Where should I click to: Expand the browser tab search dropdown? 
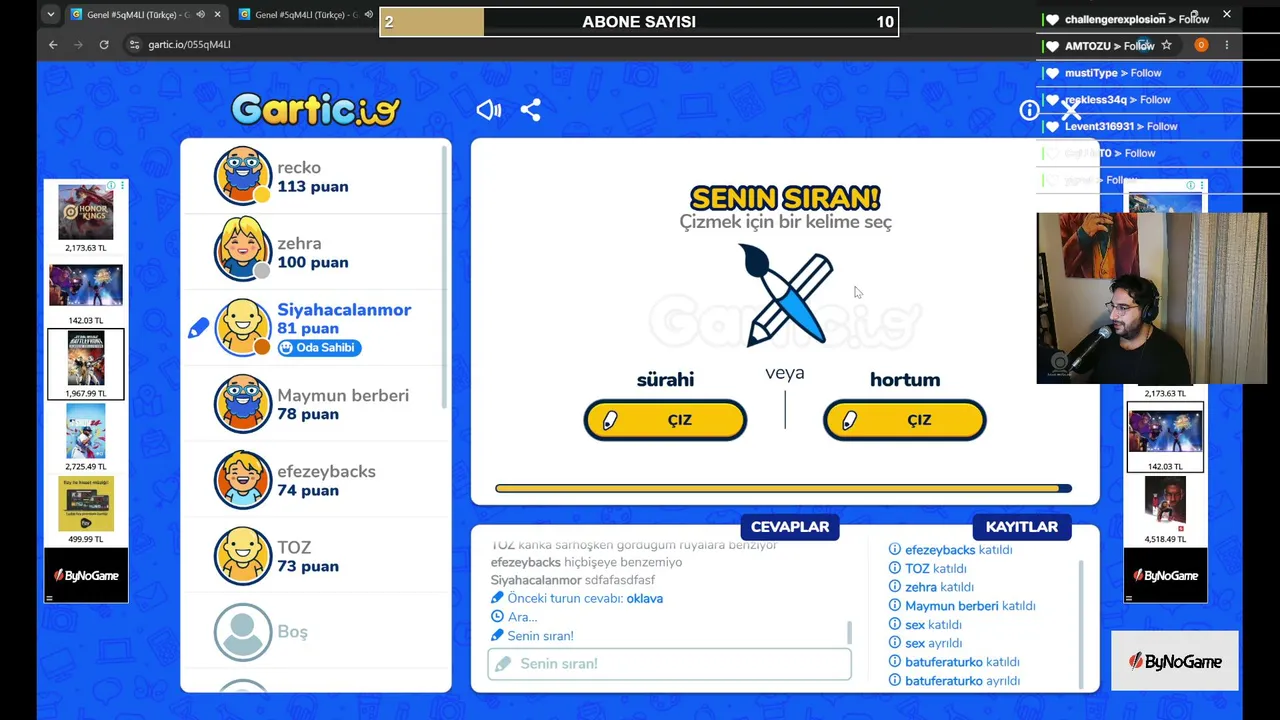click(x=50, y=15)
